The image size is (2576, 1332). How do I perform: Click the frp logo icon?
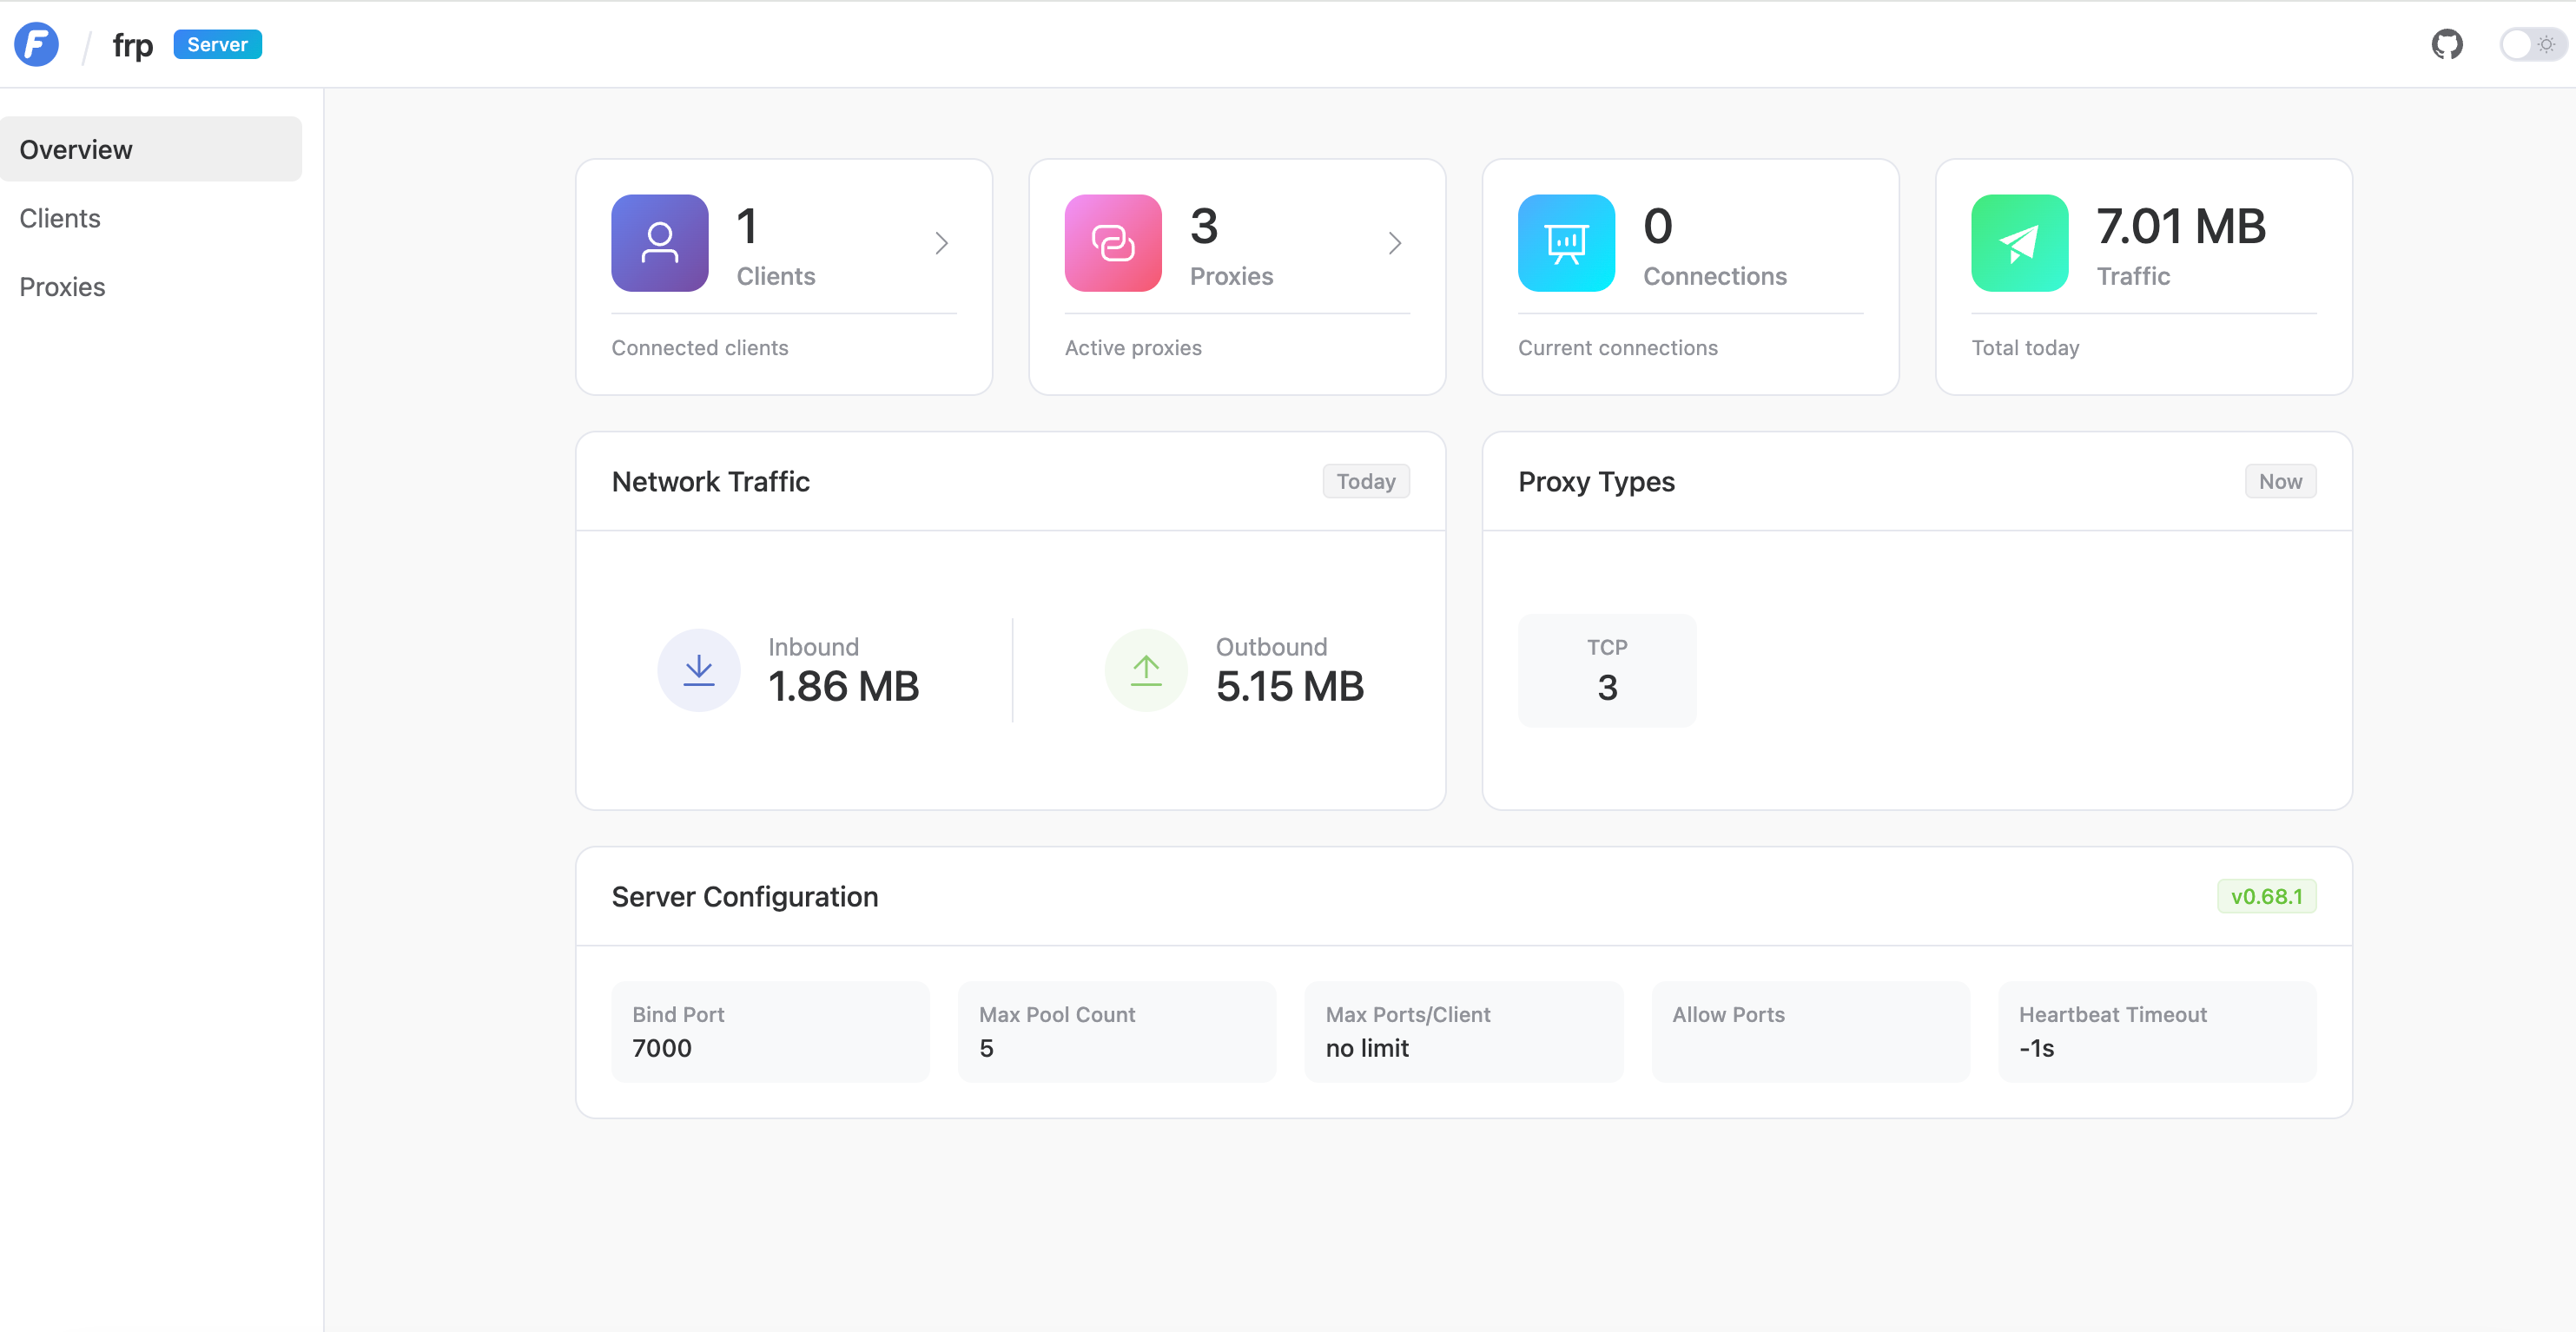[x=36, y=44]
